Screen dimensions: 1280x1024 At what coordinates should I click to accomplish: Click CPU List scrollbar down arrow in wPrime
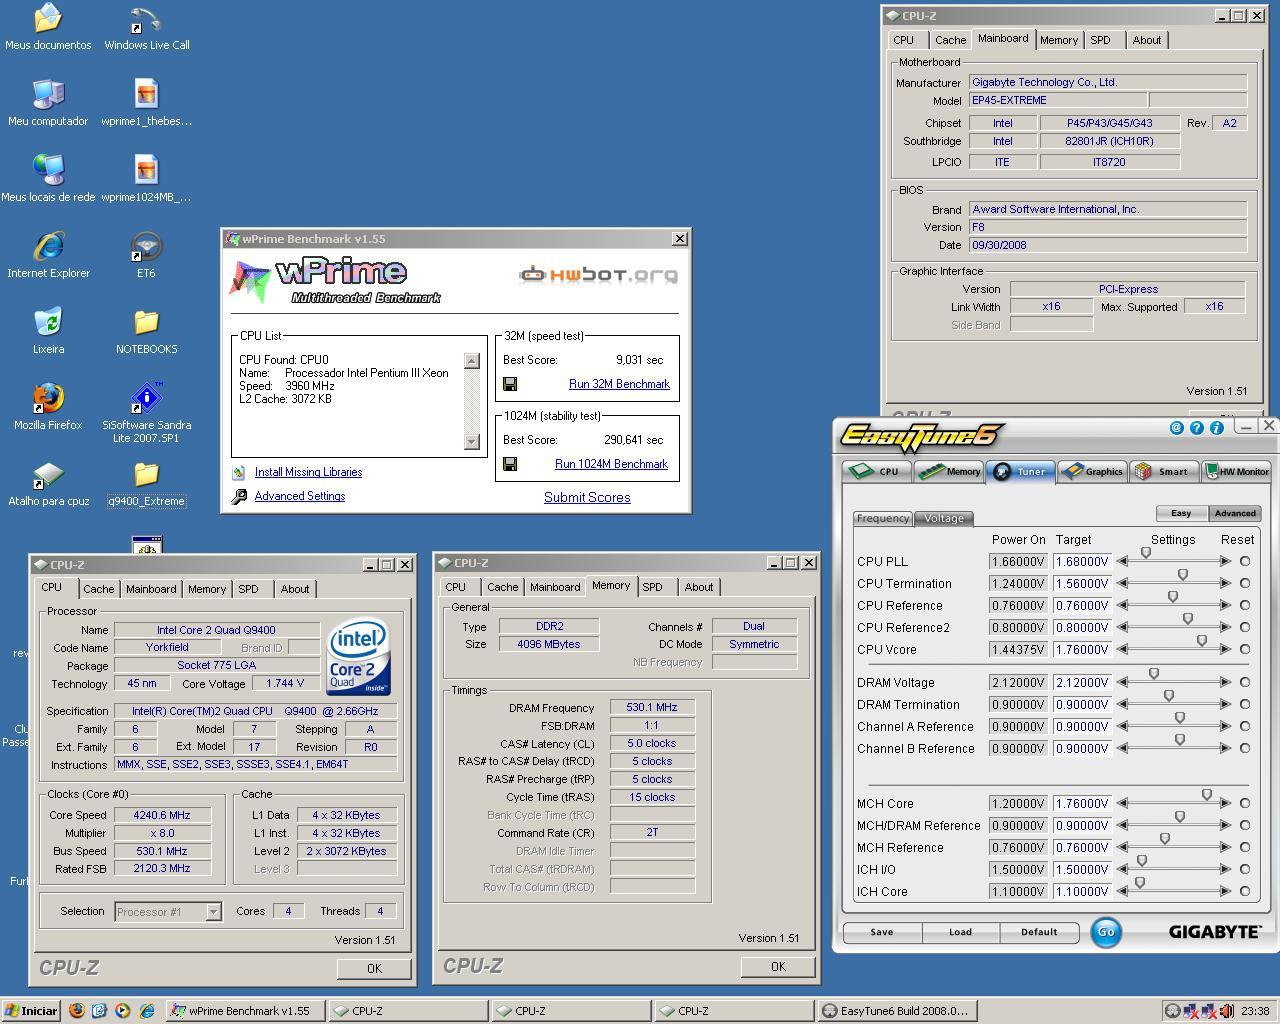(x=472, y=441)
